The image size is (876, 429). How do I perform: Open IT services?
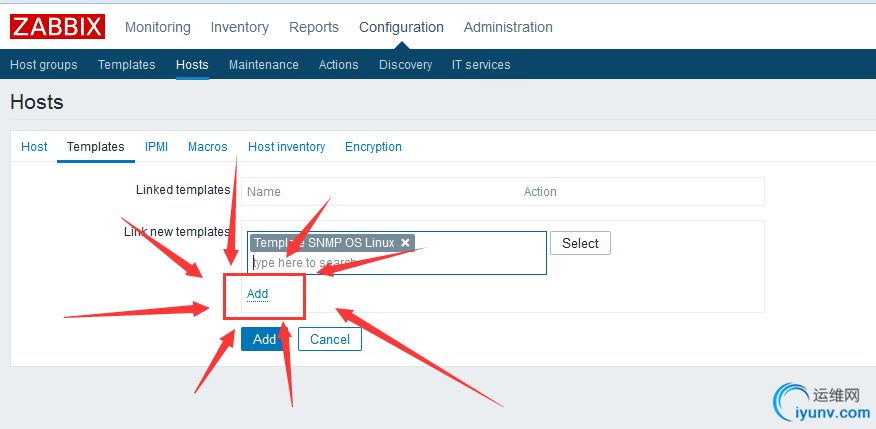tap(481, 65)
